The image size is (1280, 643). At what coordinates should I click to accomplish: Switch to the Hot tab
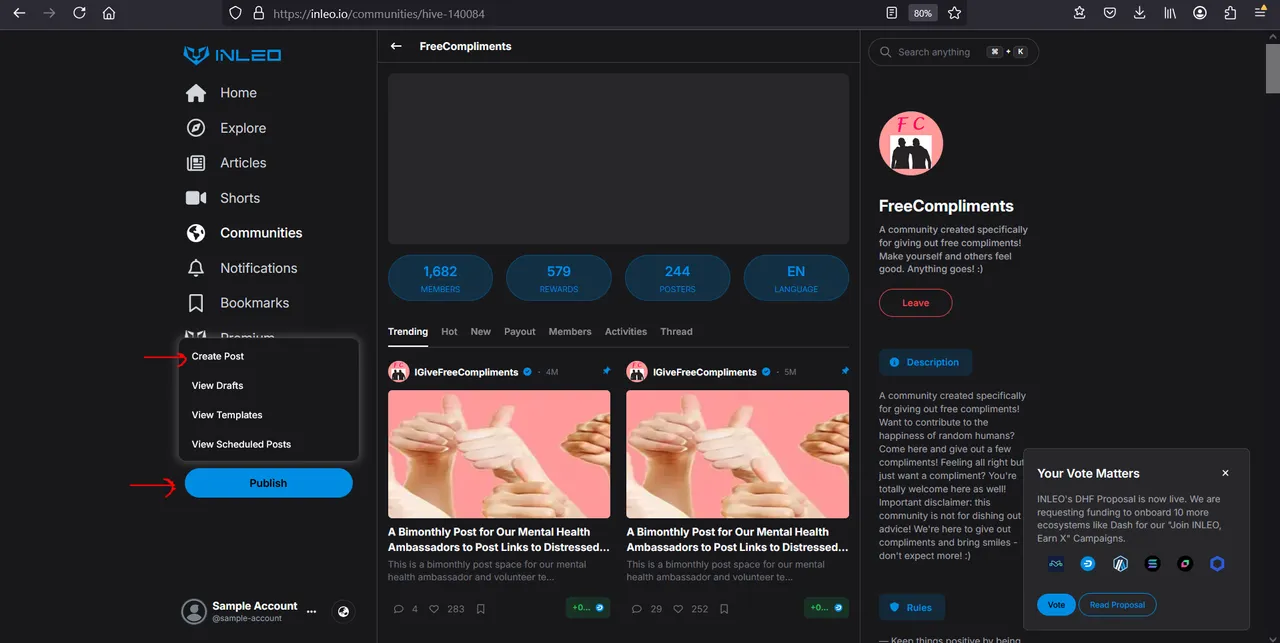[x=449, y=331]
